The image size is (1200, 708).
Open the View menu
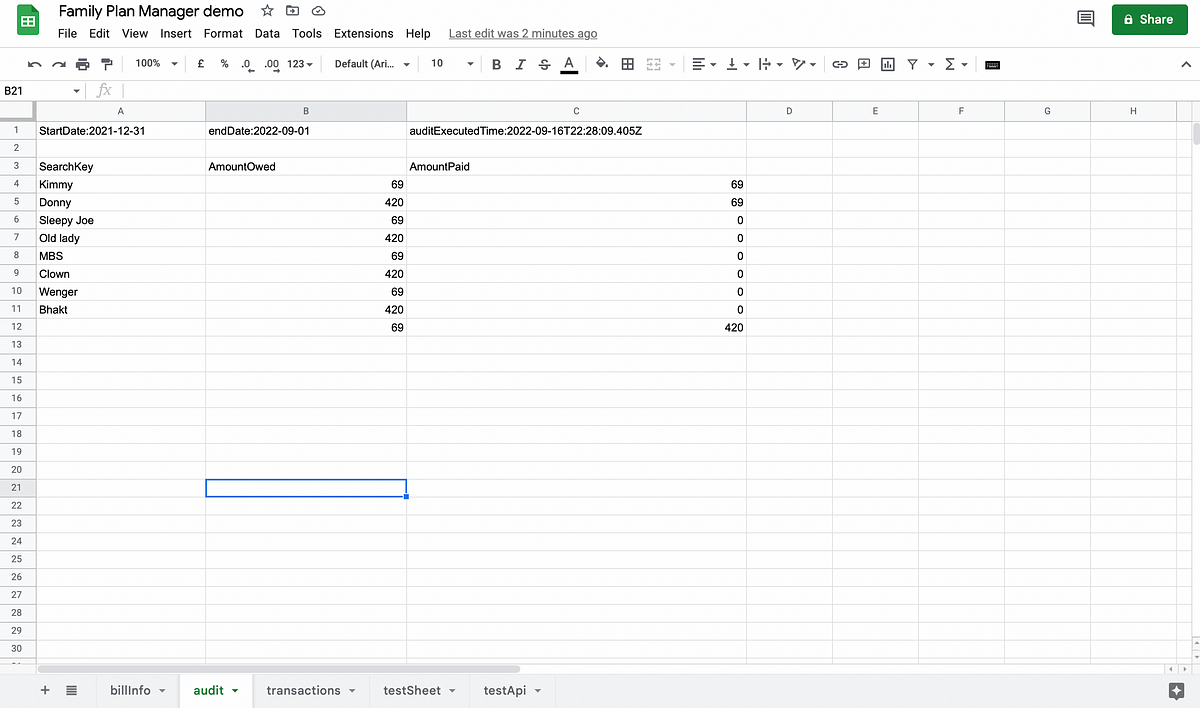[135, 33]
